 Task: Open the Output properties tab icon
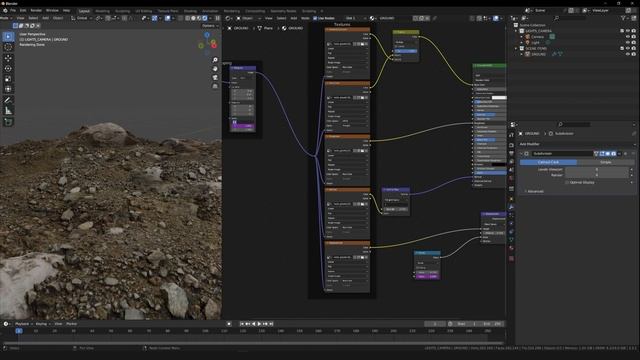511,153
